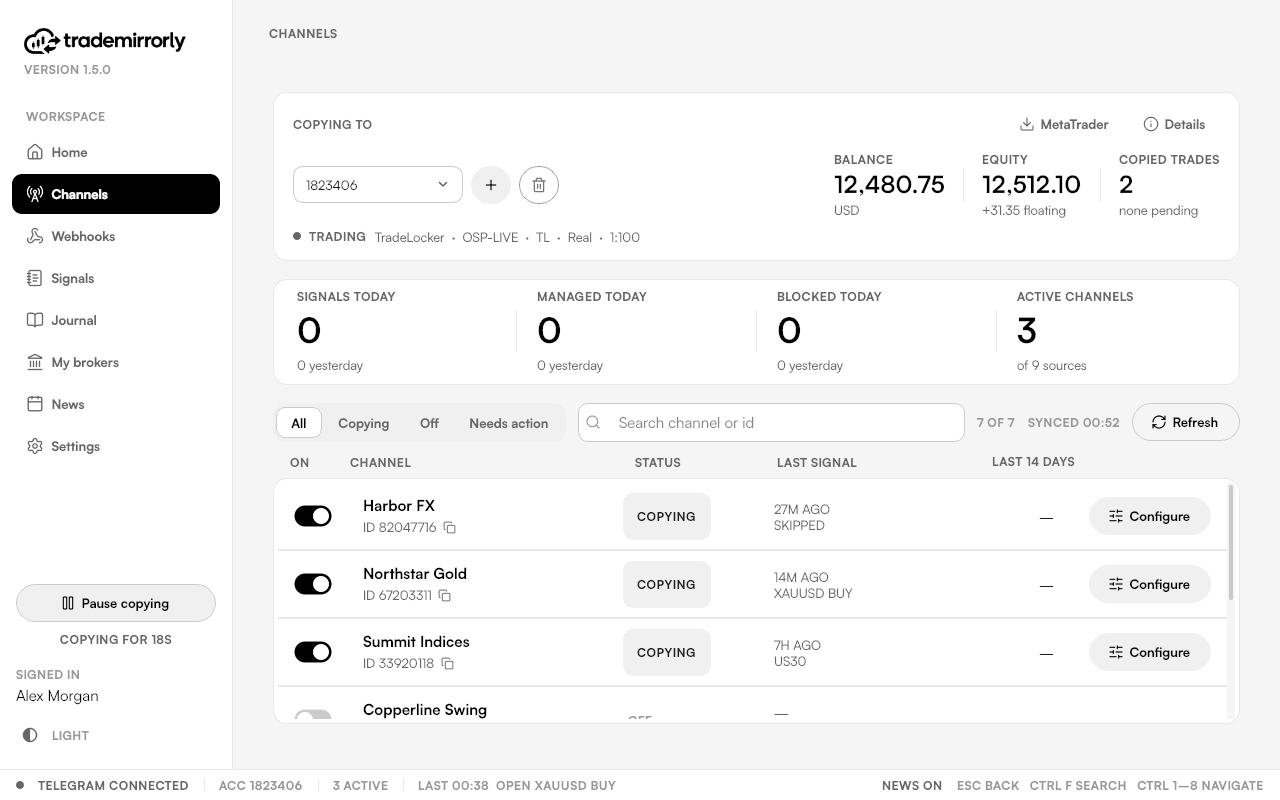
Task: Show the Needs action filter tab
Action: click(509, 423)
